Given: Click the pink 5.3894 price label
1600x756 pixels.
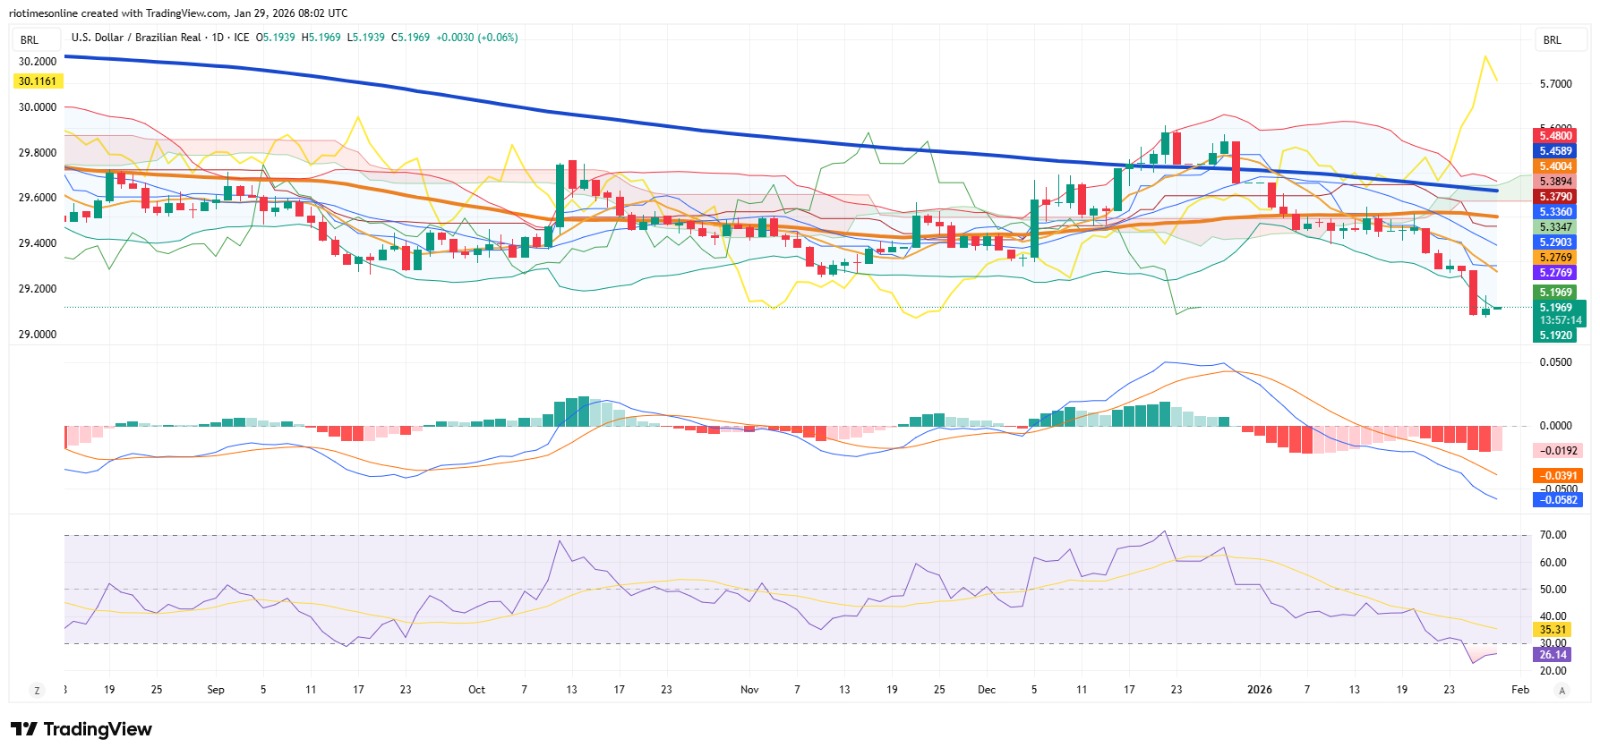Looking at the screenshot, I should [1555, 182].
